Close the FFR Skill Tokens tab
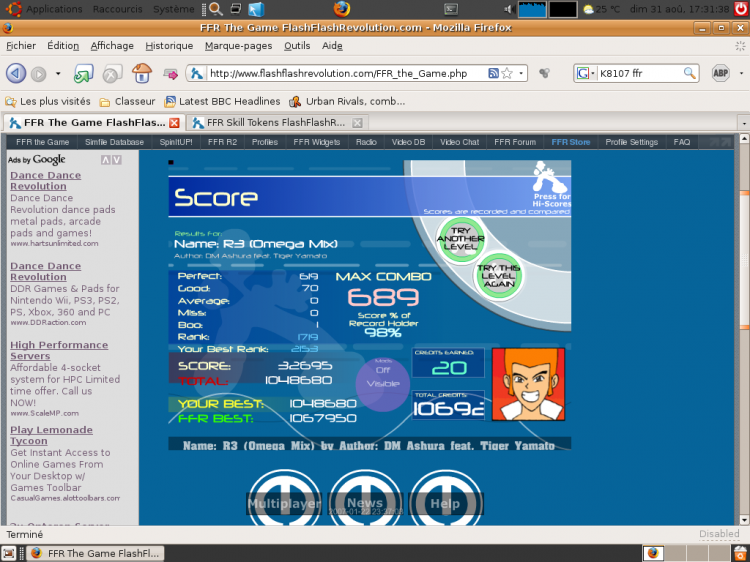This screenshot has height=562, width=750. [357, 123]
